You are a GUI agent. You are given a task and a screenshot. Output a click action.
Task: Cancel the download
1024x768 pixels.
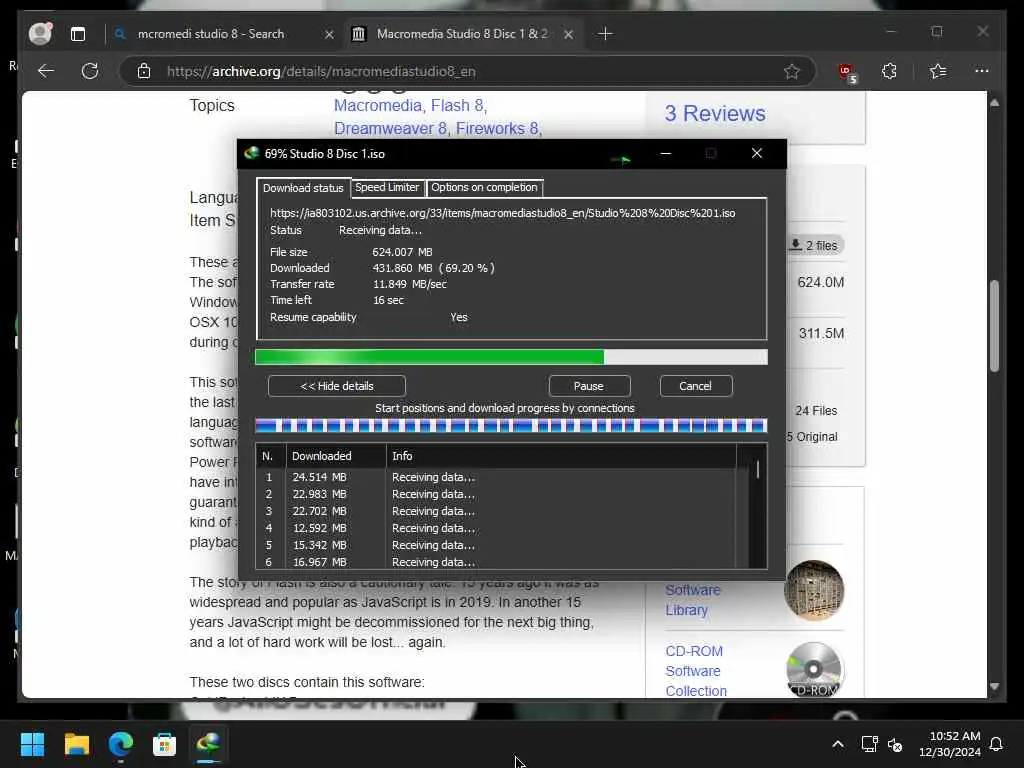tap(696, 386)
